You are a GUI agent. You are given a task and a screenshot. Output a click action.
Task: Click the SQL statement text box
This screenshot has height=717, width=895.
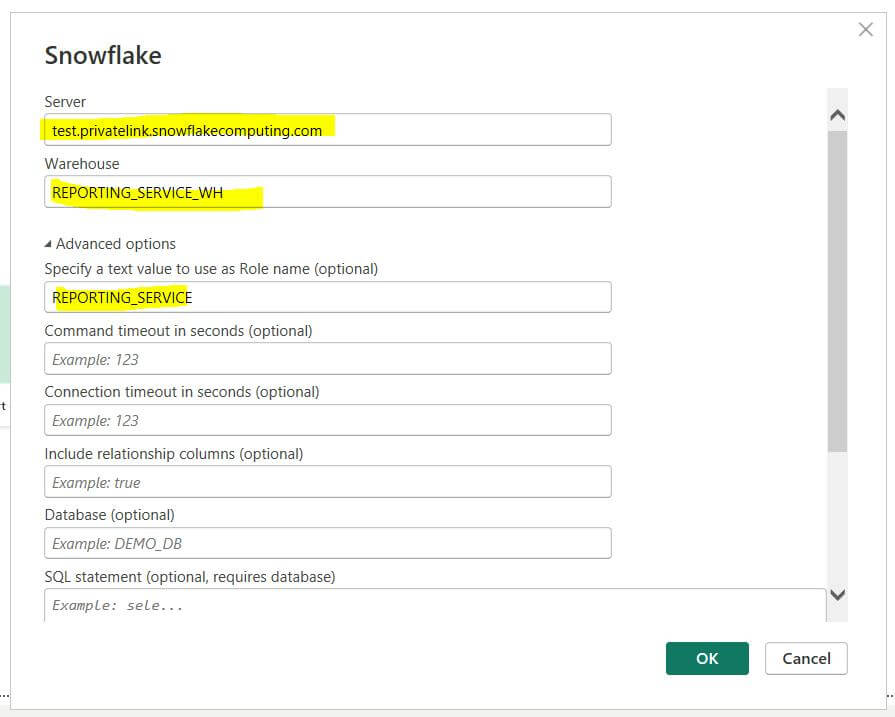click(435, 605)
